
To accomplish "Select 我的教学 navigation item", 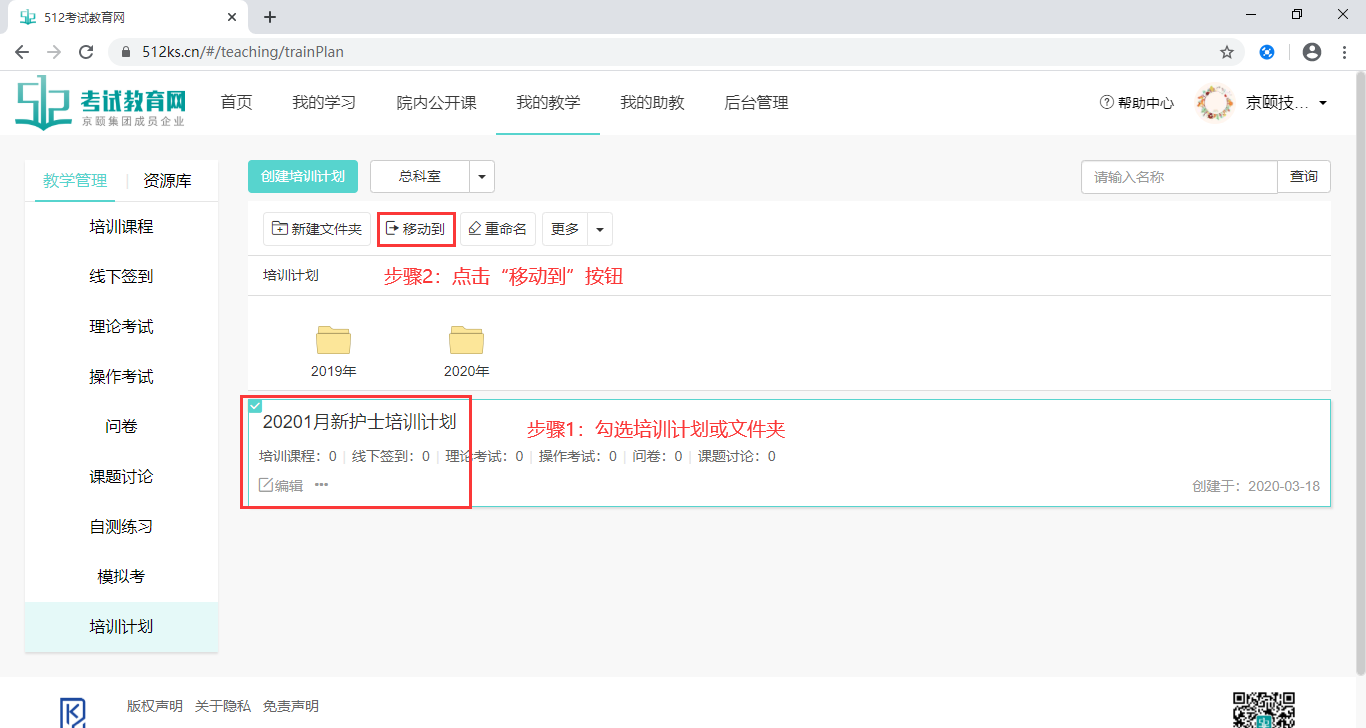I will [548, 102].
